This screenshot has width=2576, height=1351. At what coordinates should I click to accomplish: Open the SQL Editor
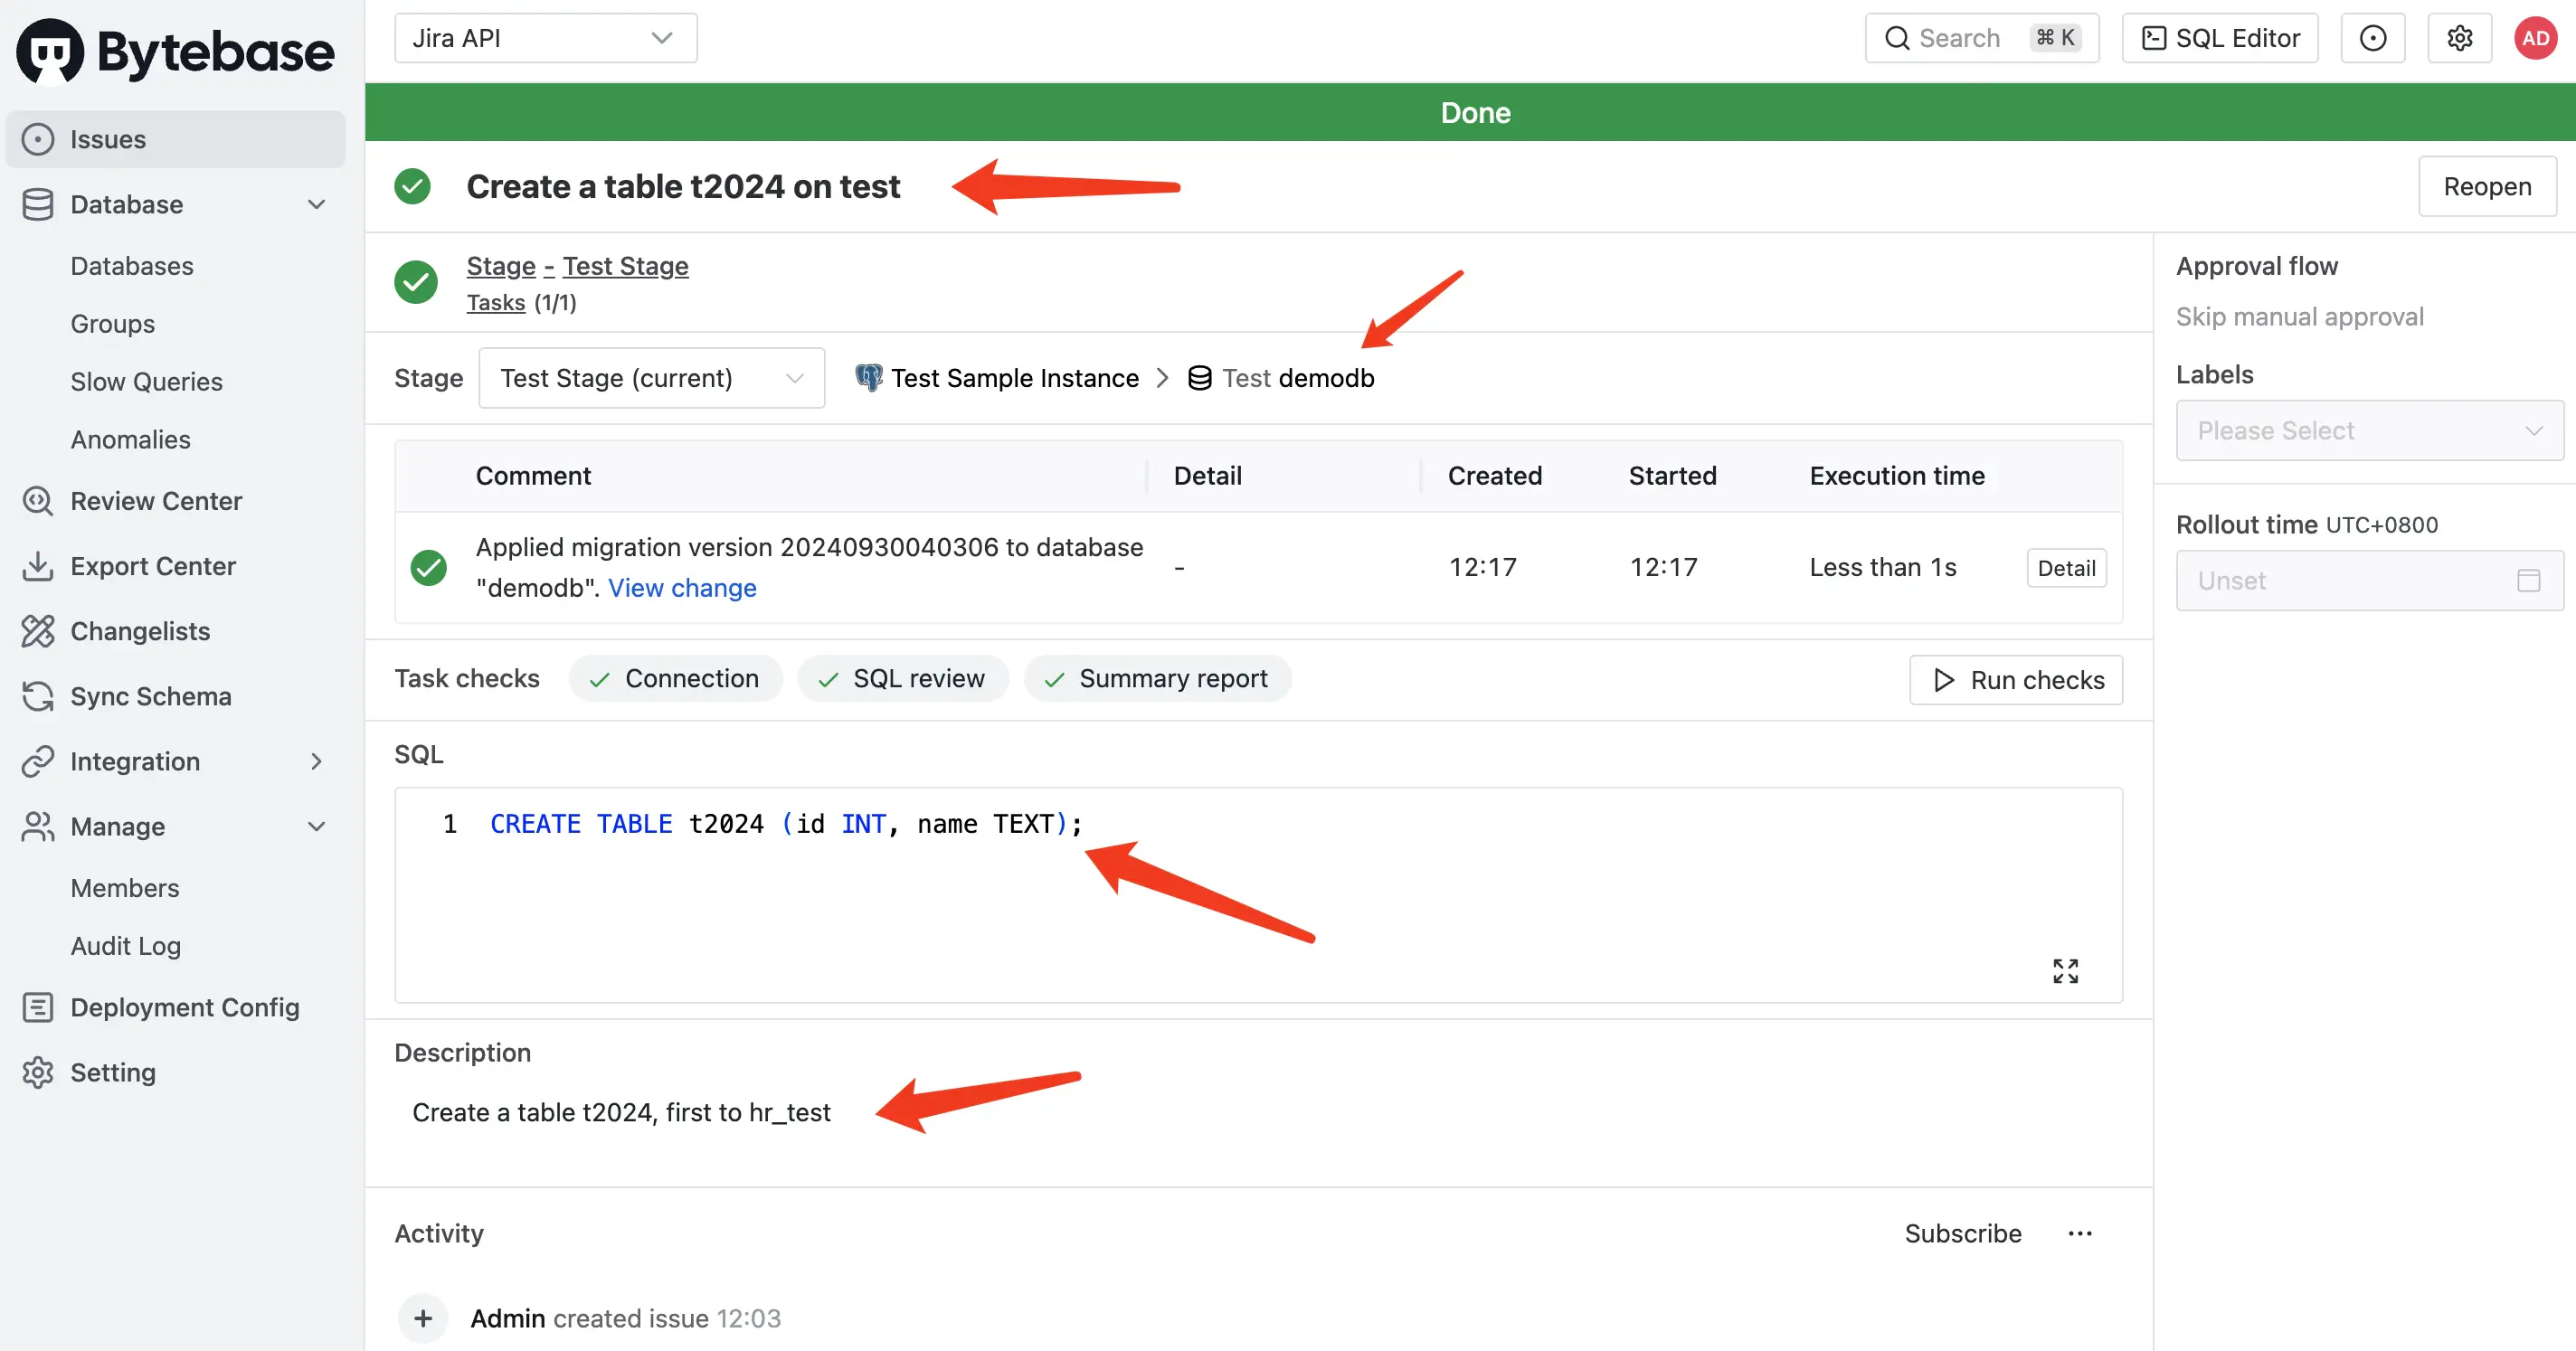(x=2219, y=37)
